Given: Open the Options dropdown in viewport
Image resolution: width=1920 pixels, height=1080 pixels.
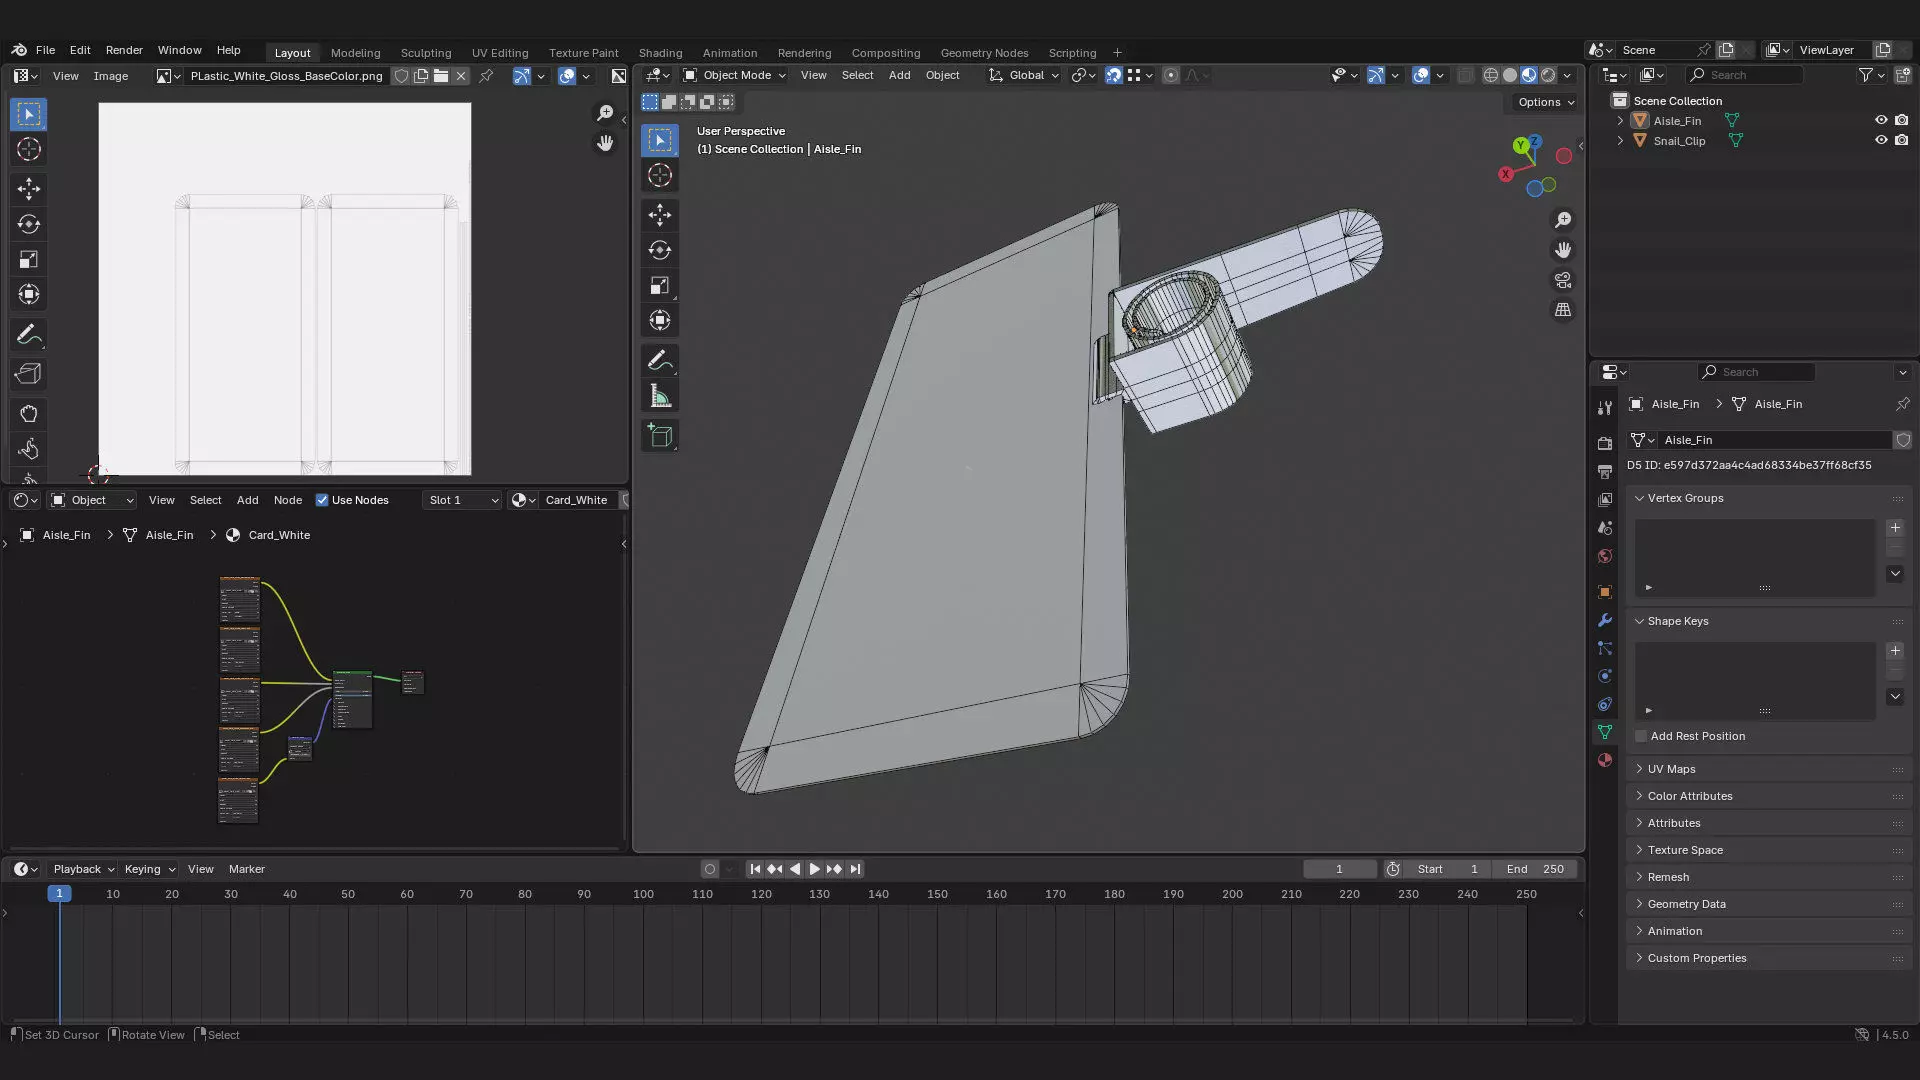Looking at the screenshot, I should (x=1546, y=102).
